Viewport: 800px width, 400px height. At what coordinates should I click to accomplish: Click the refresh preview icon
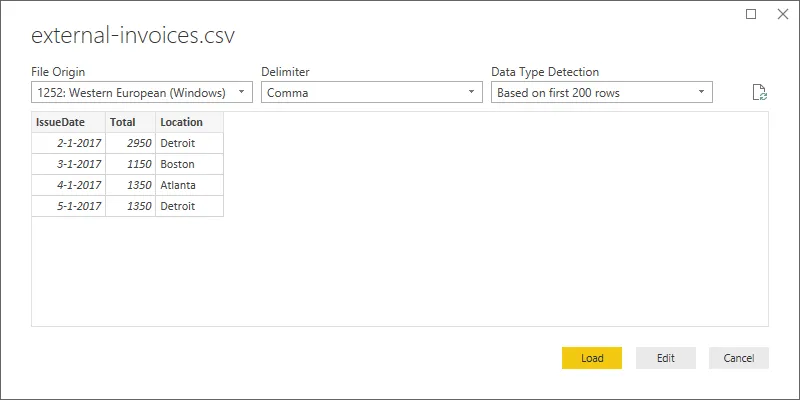coord(759,93)
